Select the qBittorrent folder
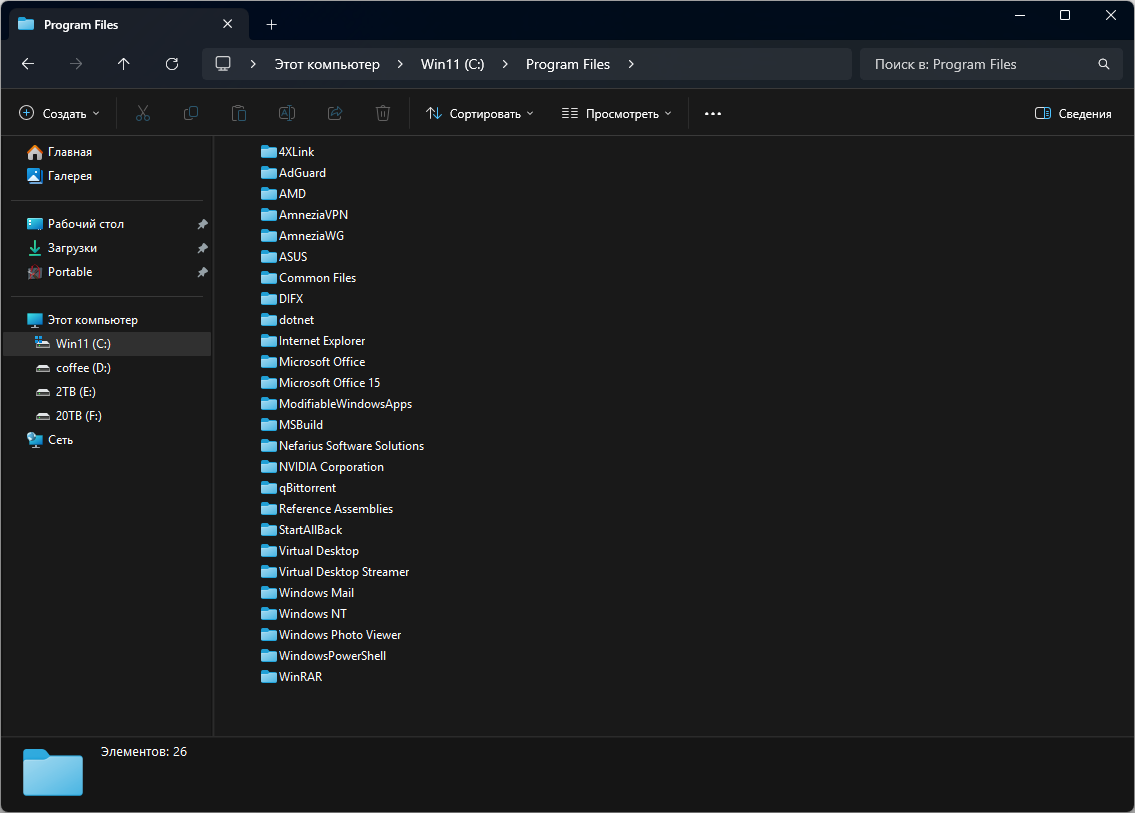The image size is (1135, 813). point(298,487)
